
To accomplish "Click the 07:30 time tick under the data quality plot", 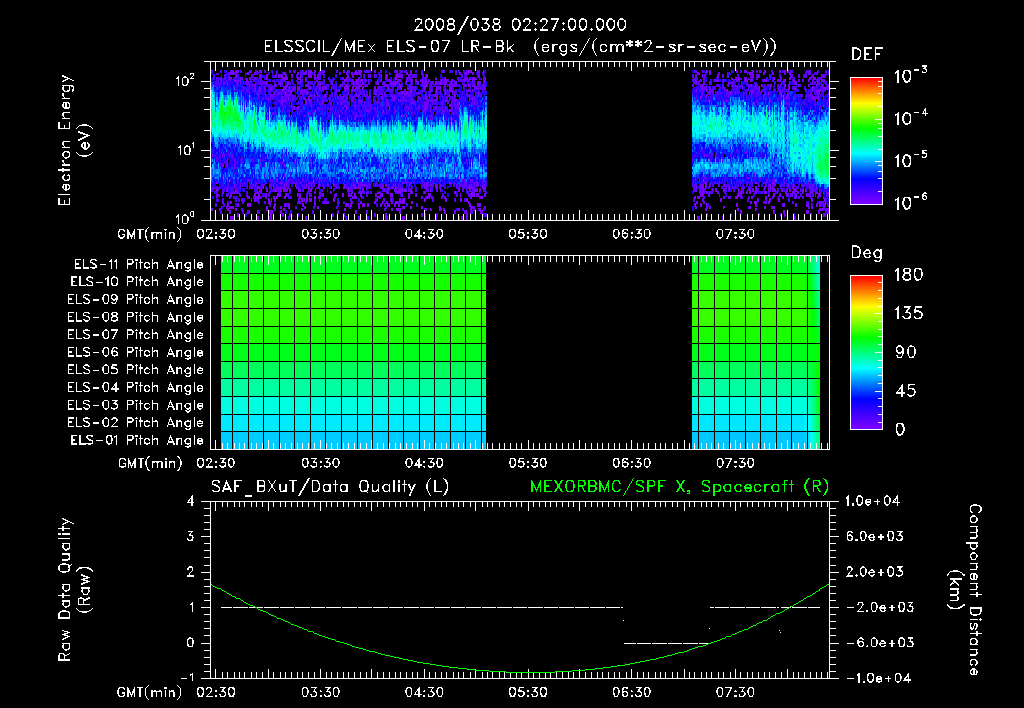I will pos(735,692).
